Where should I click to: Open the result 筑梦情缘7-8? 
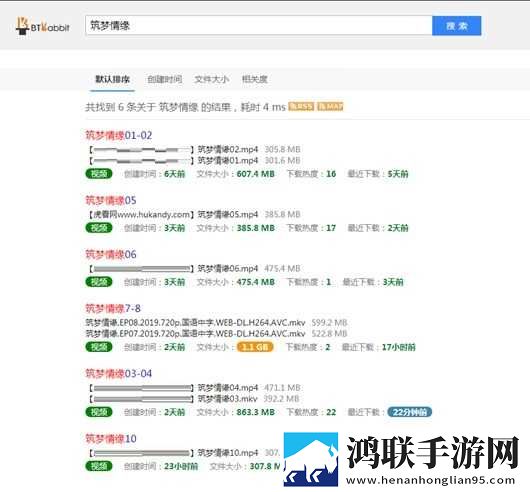113,308
